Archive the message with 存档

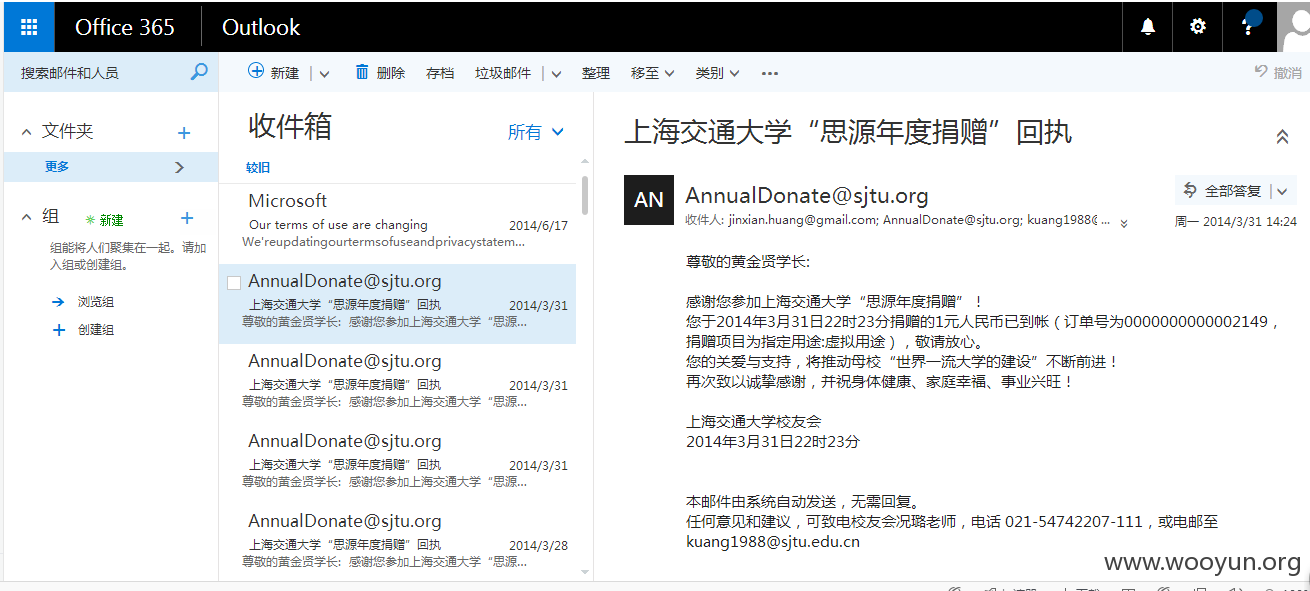[x=440, y=73]
